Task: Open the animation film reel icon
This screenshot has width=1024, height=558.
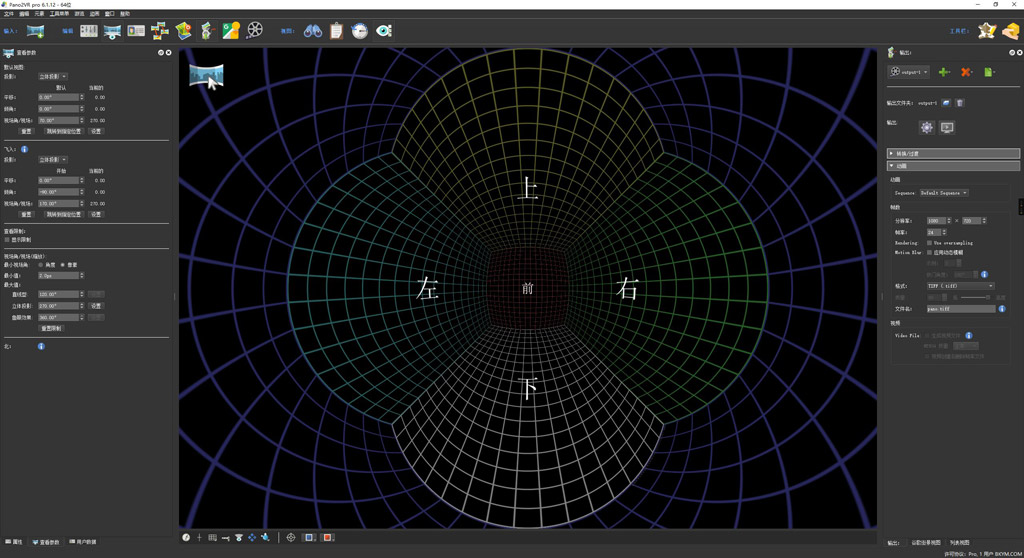Action: click(x=255, y=30)
